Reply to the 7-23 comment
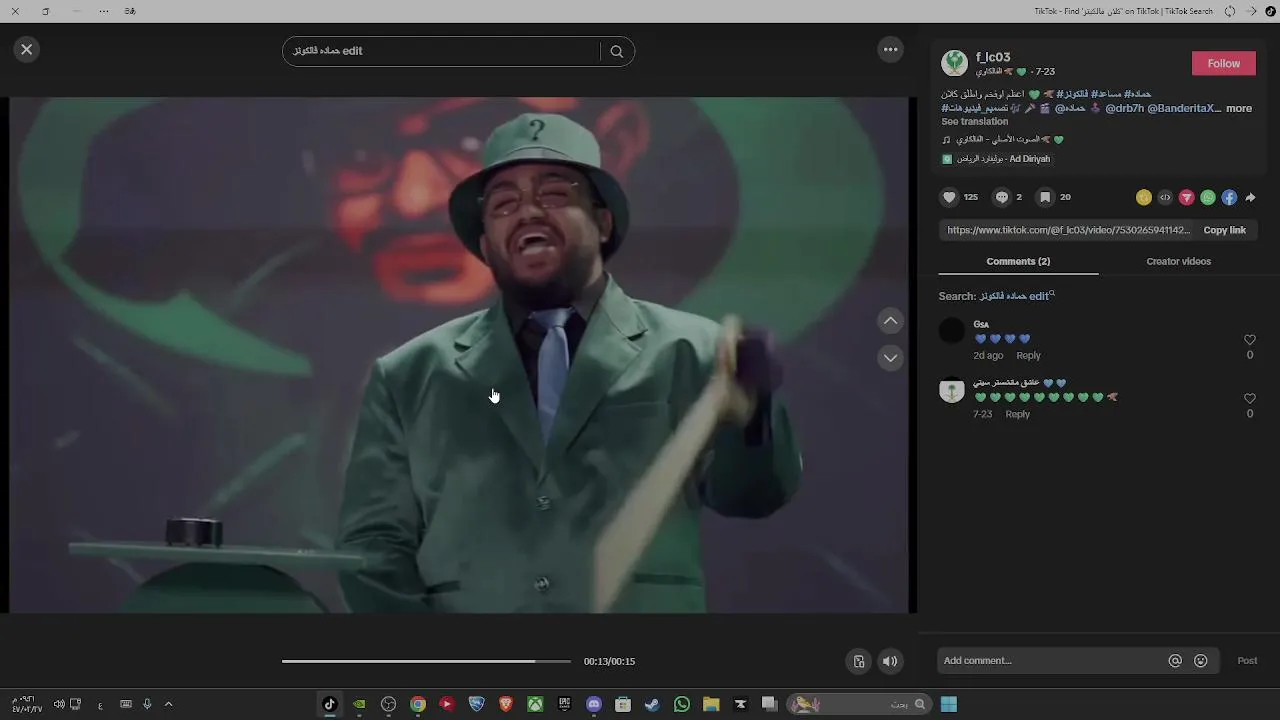1280x720 pixels. pyautogui.click(x=1017, y=414)
